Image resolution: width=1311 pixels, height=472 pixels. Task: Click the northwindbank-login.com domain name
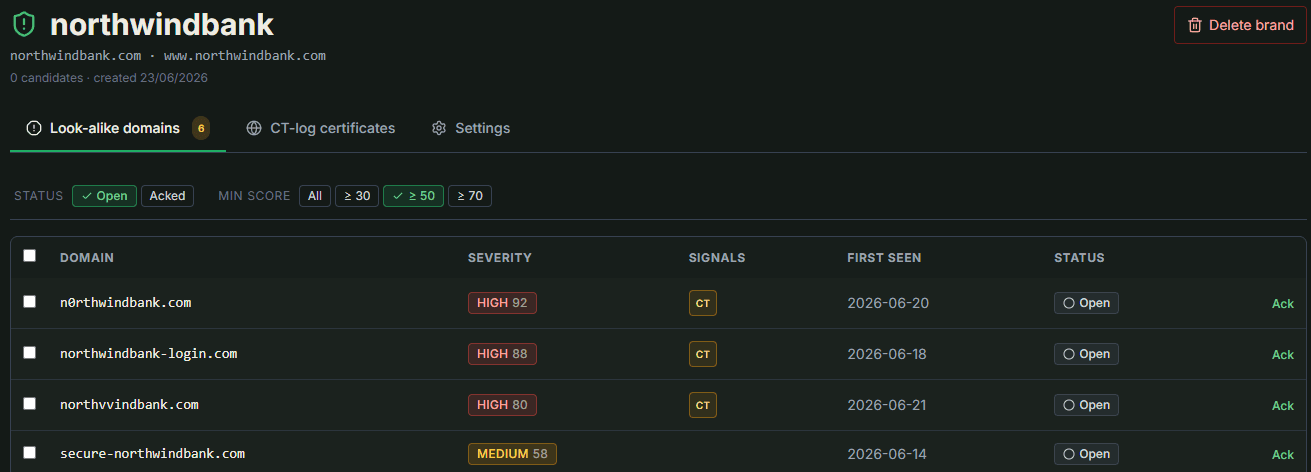coord(148,353)
